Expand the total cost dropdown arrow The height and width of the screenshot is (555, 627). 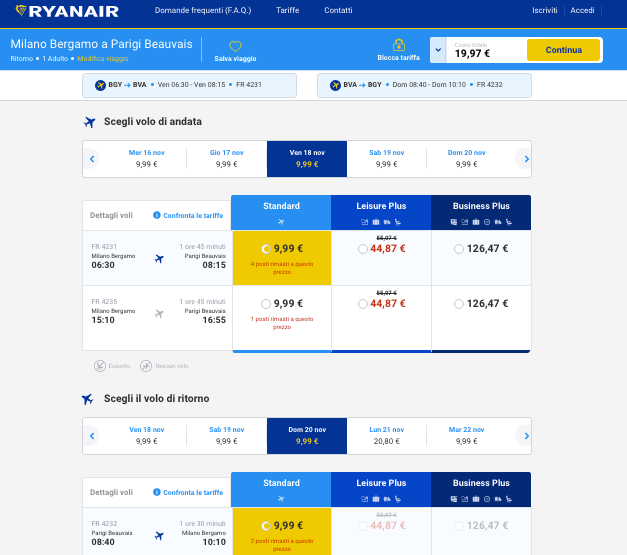tap(438, 50)
